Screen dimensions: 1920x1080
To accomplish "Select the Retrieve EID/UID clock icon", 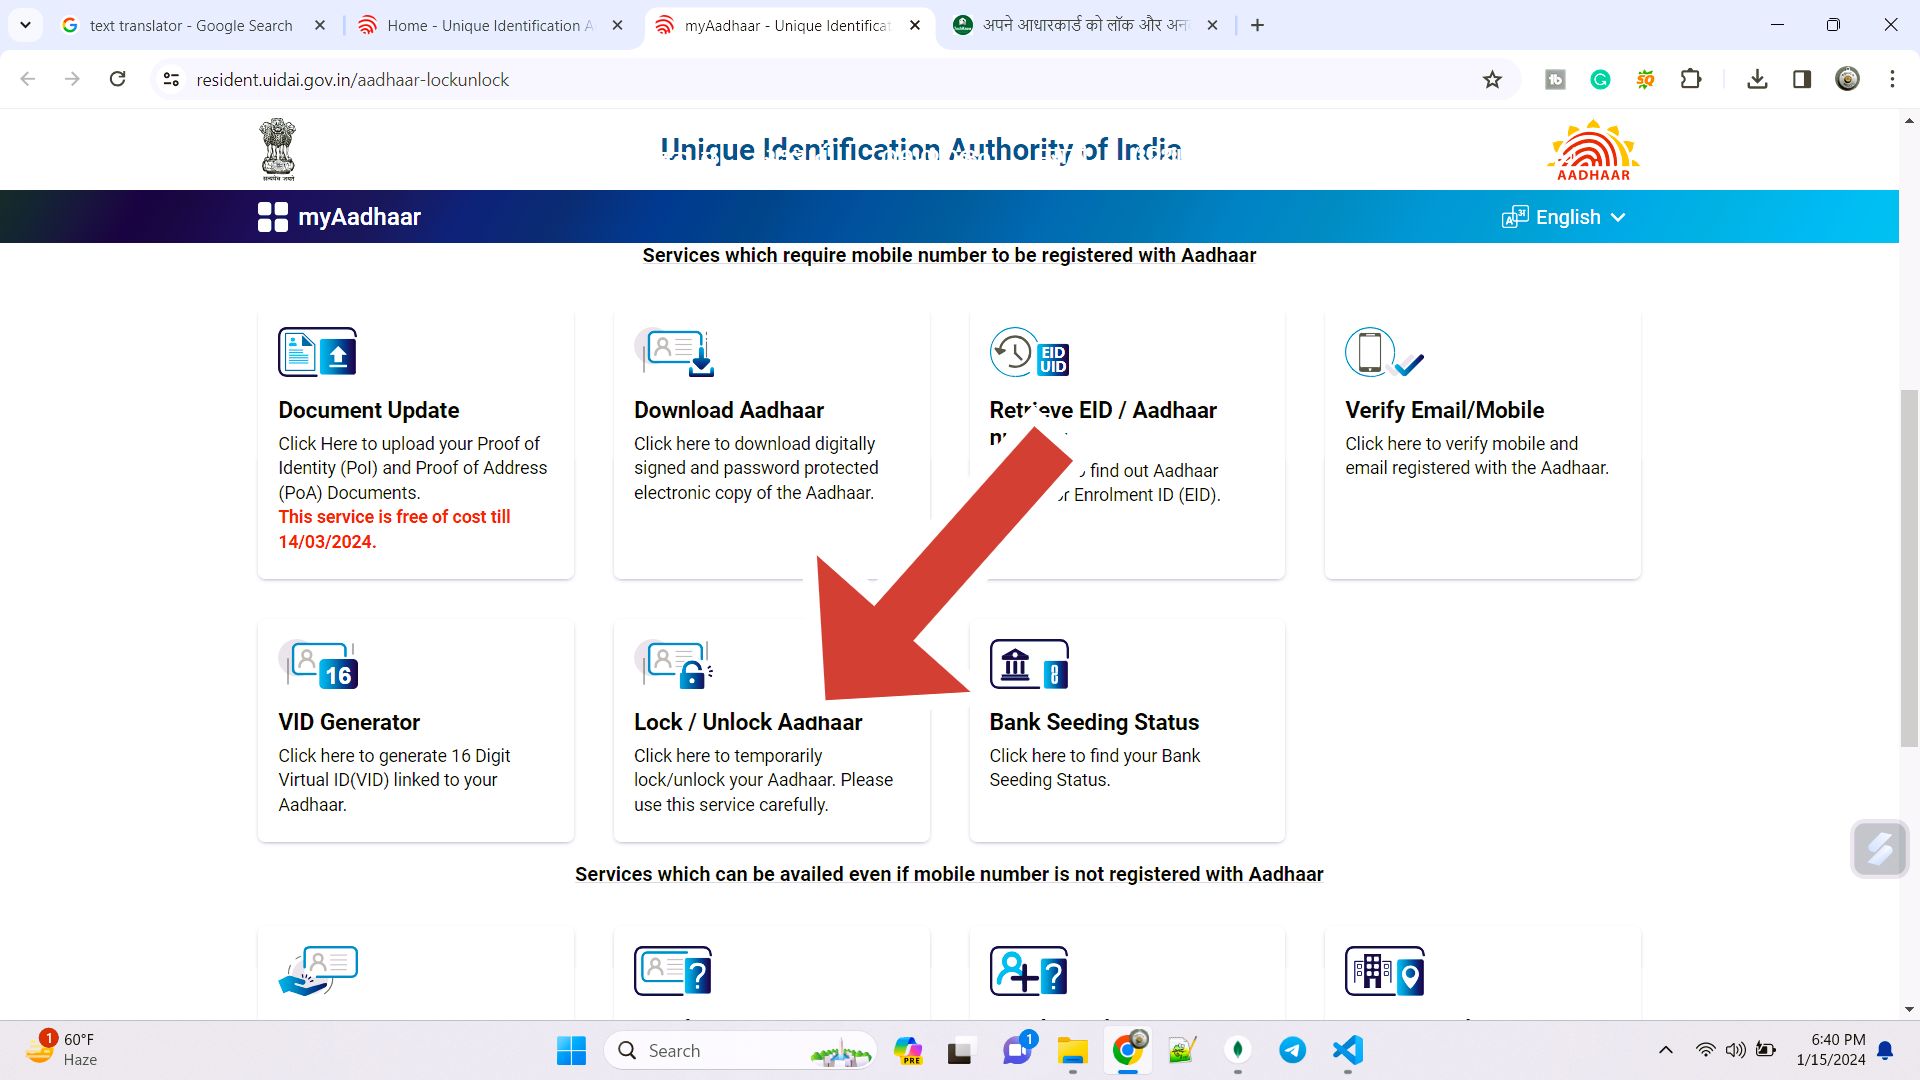I will (1029, 352).
